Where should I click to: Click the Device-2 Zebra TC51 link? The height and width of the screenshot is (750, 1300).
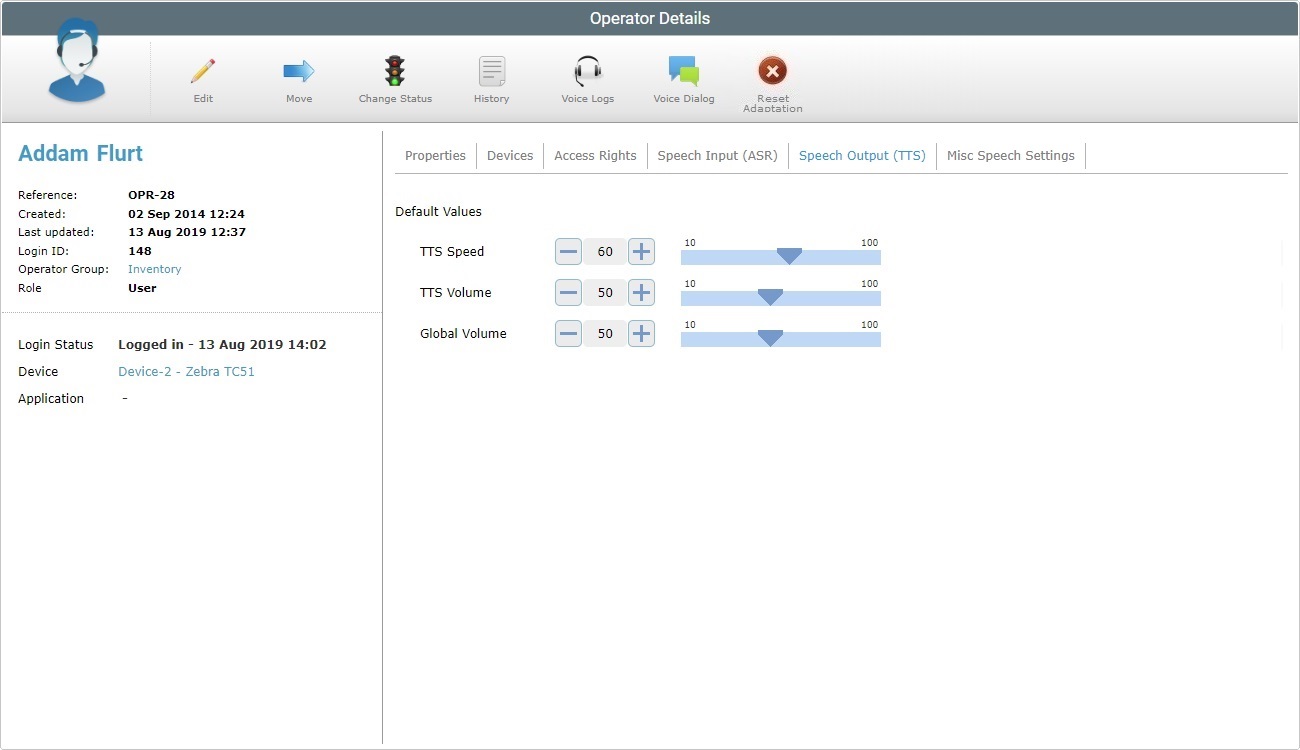tap(186, 371)
